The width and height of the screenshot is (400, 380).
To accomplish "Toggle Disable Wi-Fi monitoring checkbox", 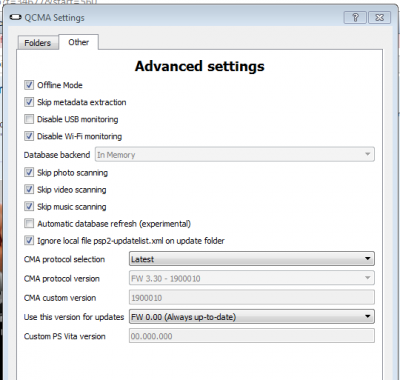I will [29, 136].
